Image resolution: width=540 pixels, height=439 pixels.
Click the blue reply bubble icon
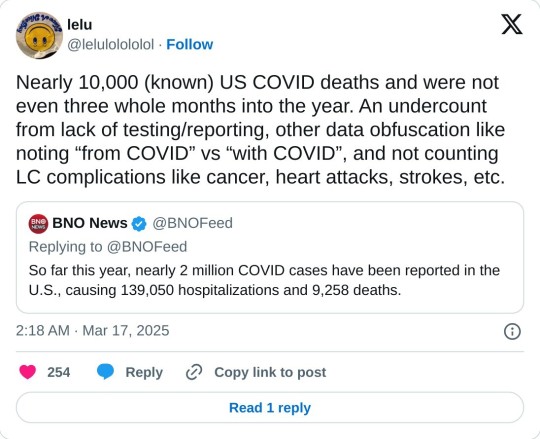tap(105, 372)
